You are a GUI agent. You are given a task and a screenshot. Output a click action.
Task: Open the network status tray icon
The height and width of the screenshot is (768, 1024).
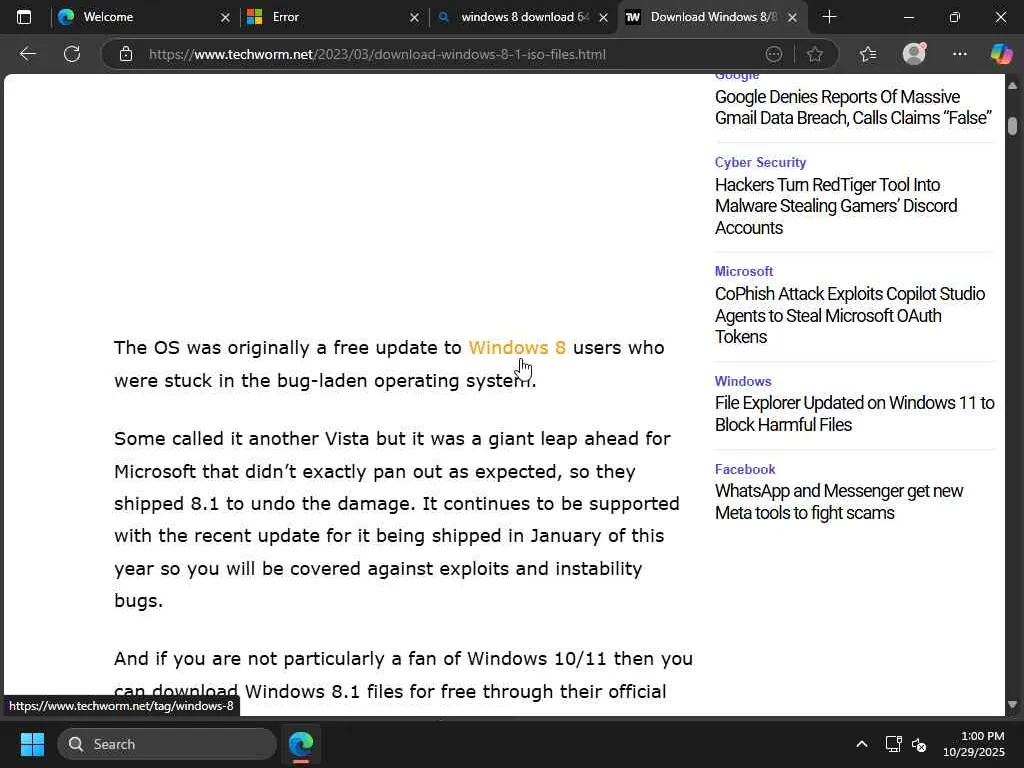(893, 744)
